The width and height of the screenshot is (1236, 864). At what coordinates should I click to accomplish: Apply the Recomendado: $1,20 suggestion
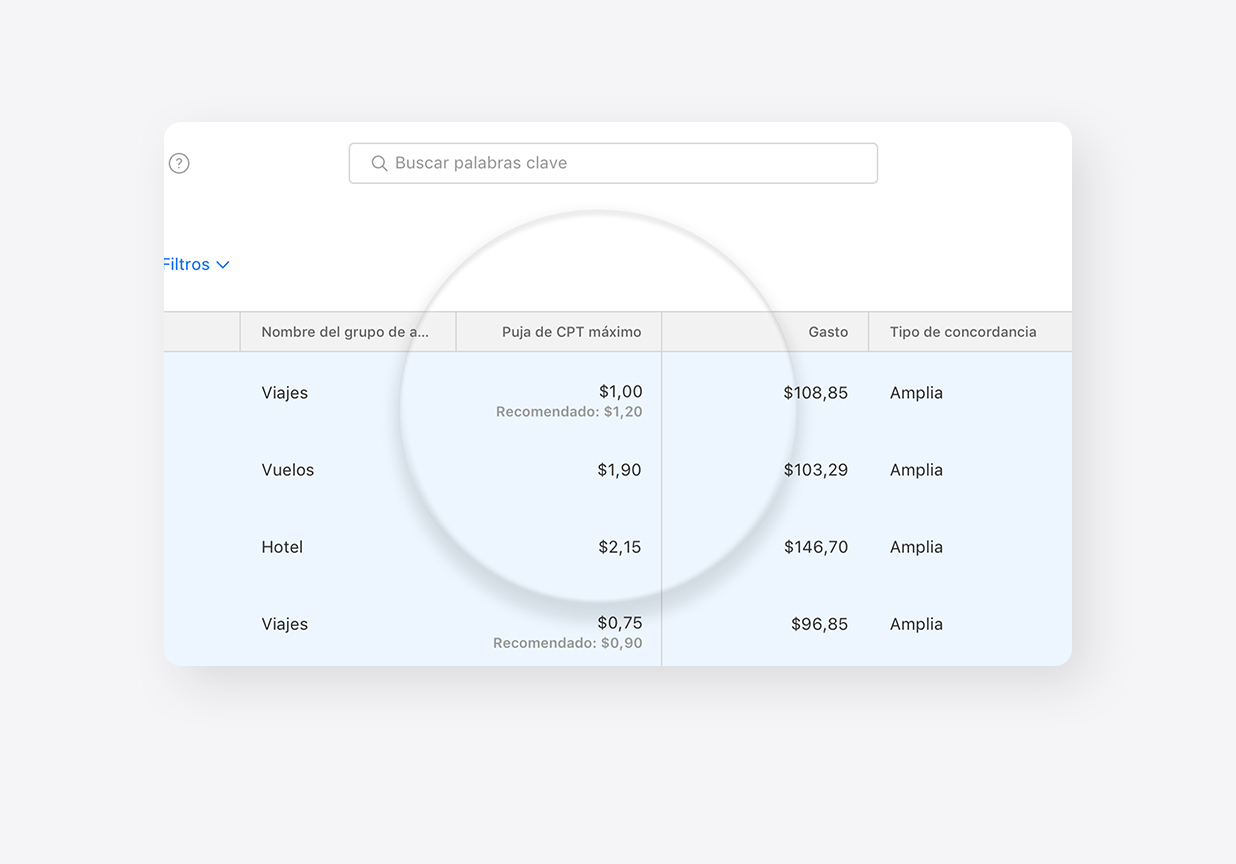[569, 412]
